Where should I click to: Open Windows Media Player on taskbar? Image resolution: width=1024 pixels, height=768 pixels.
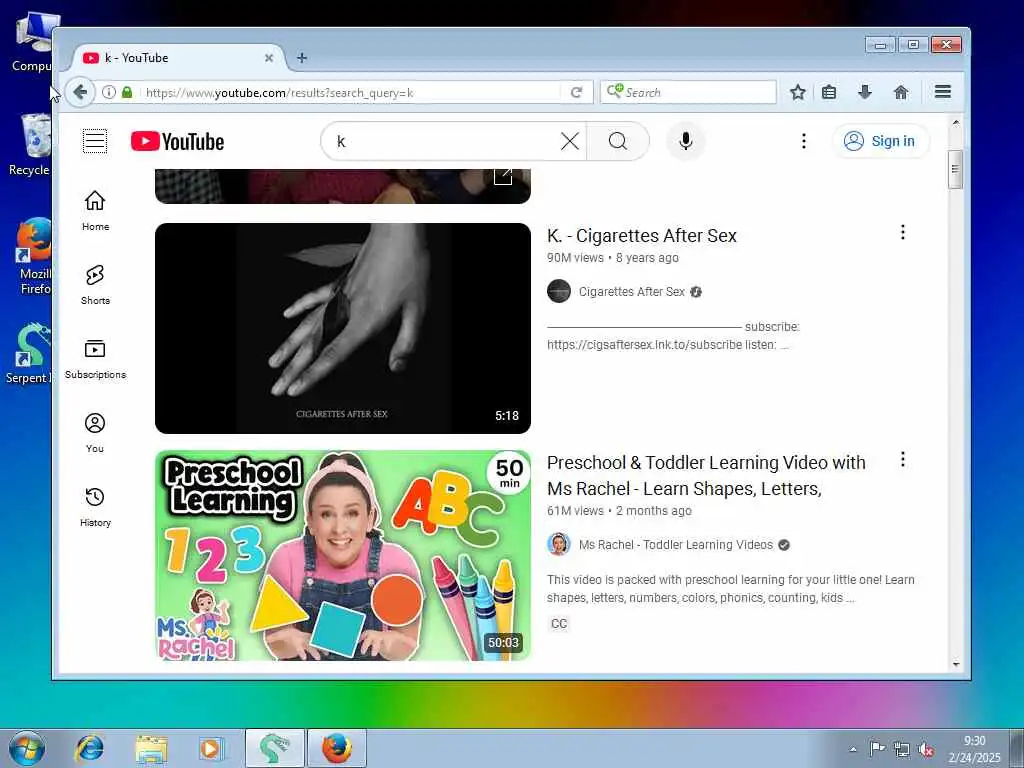(210, 748)
